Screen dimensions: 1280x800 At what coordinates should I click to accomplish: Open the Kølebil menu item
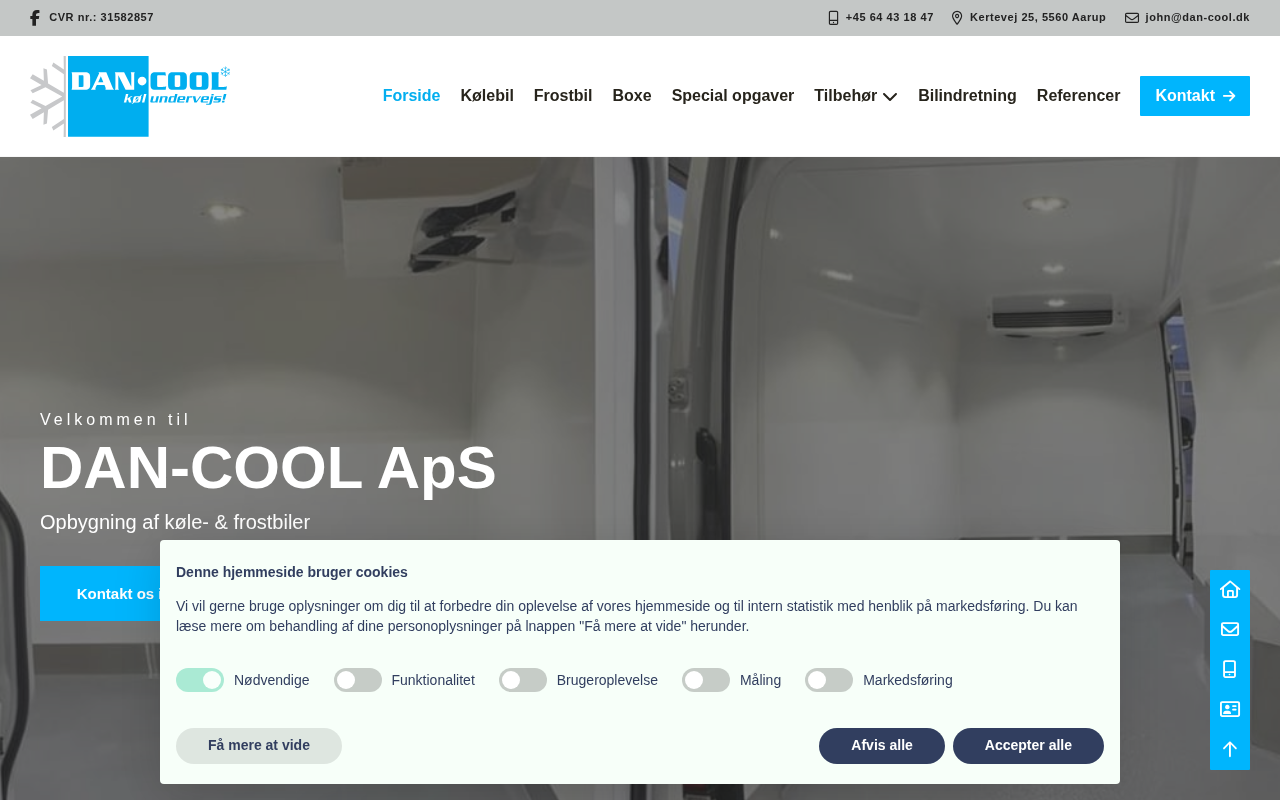tap(487, 96)
